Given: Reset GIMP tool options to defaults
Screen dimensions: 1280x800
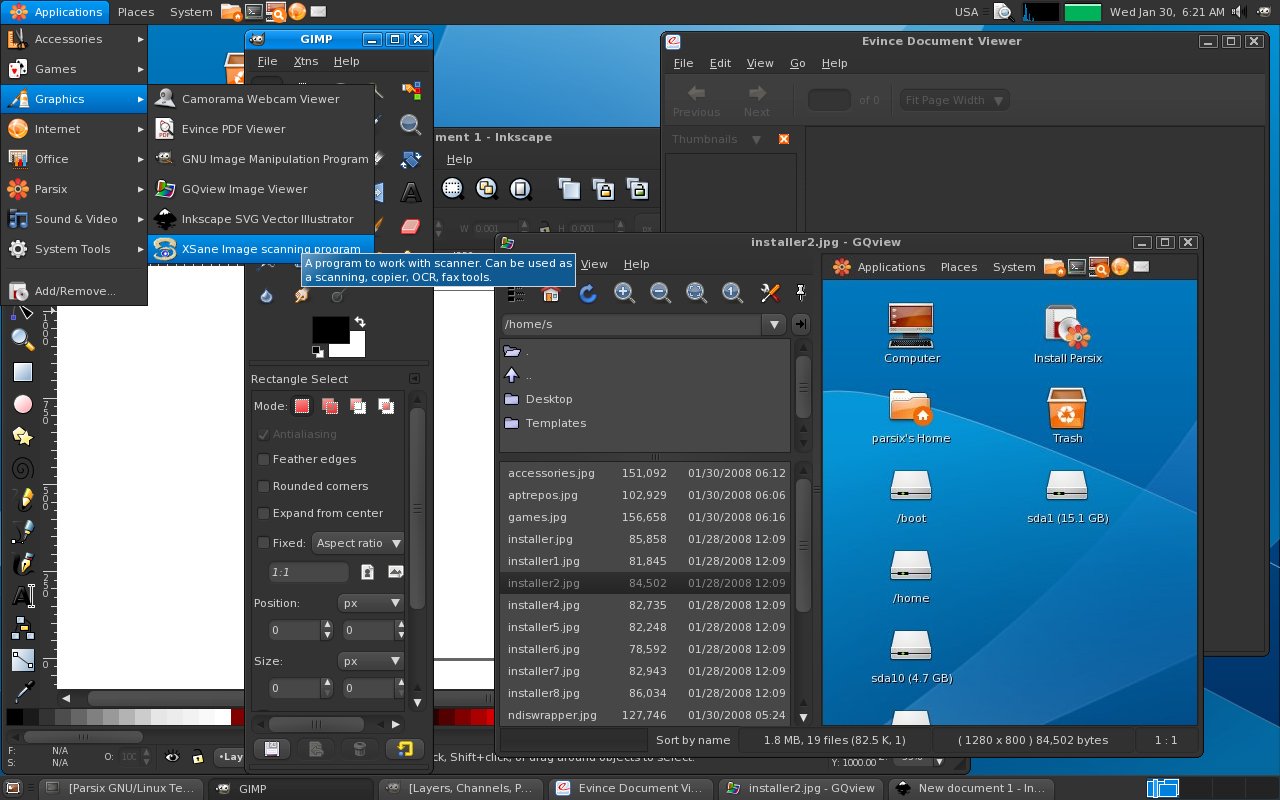Looking at the screenshot, I should pyautogui.click(x=404, y=749).
